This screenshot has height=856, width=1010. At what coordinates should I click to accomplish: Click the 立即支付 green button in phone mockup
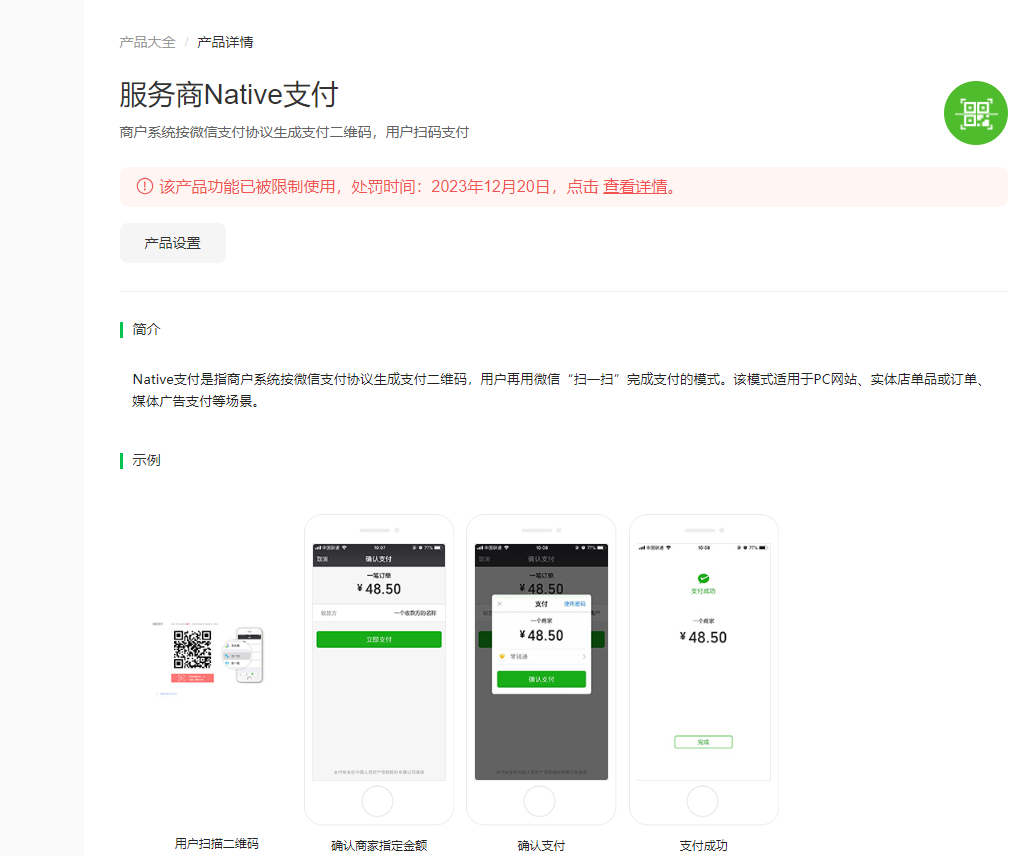(x=379, y=640)
